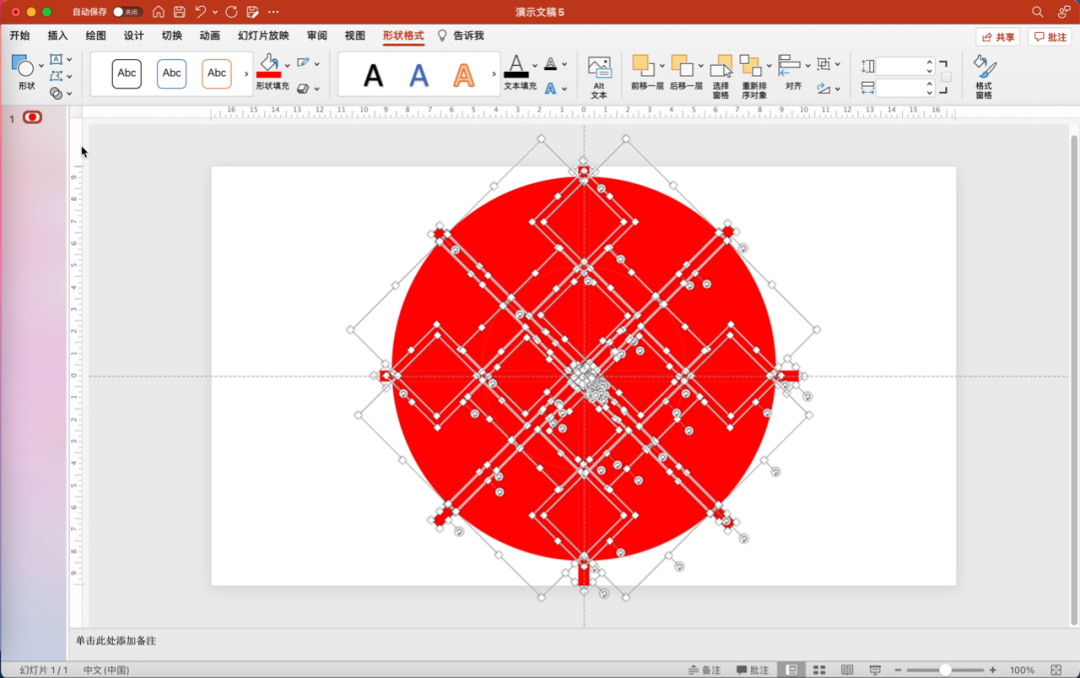Click the 文本填充 text fill icon
1080x678 pixels.
(517, 66)
